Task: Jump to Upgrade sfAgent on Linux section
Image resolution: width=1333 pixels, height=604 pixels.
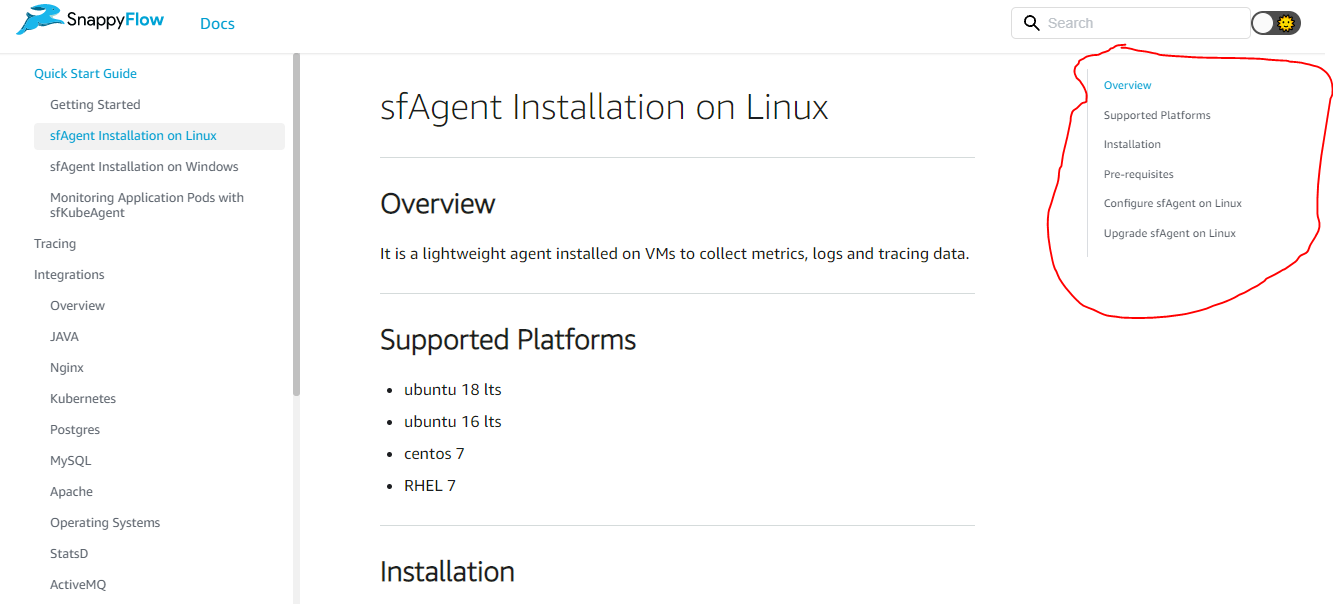Action: (1169, 234)
